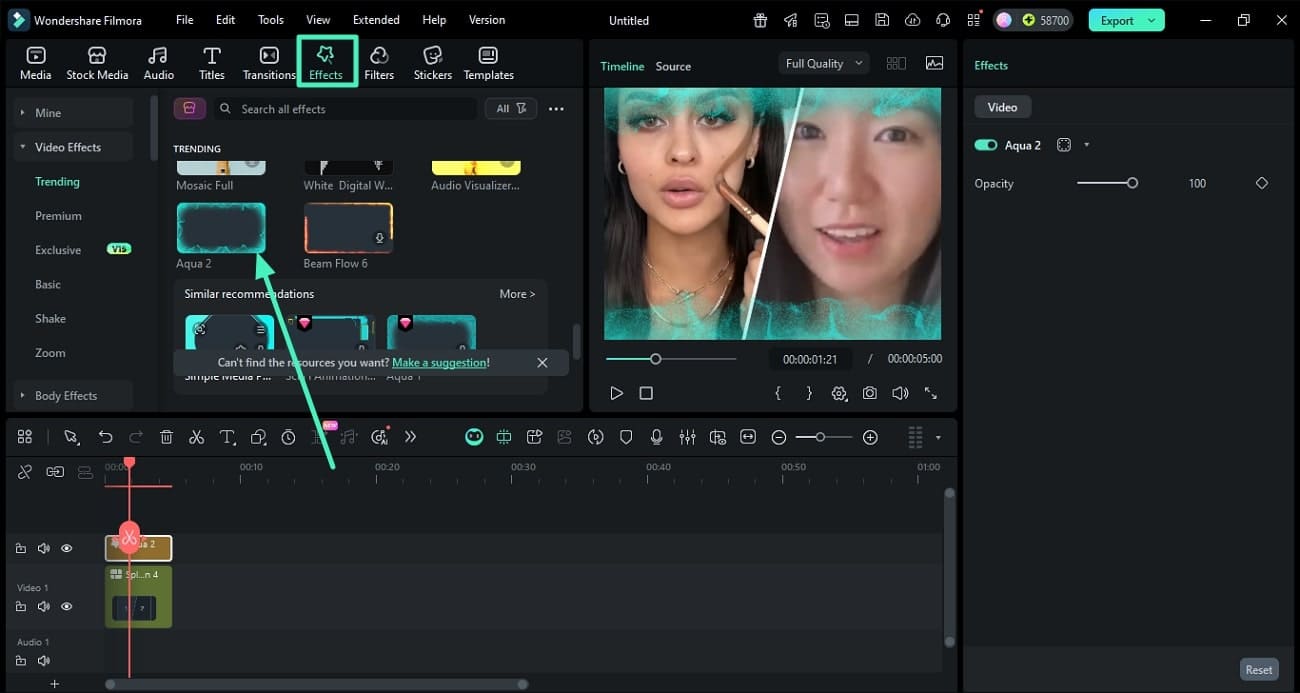
Task: Select the Text tool in the timeline toolbar
Action: 227,437
